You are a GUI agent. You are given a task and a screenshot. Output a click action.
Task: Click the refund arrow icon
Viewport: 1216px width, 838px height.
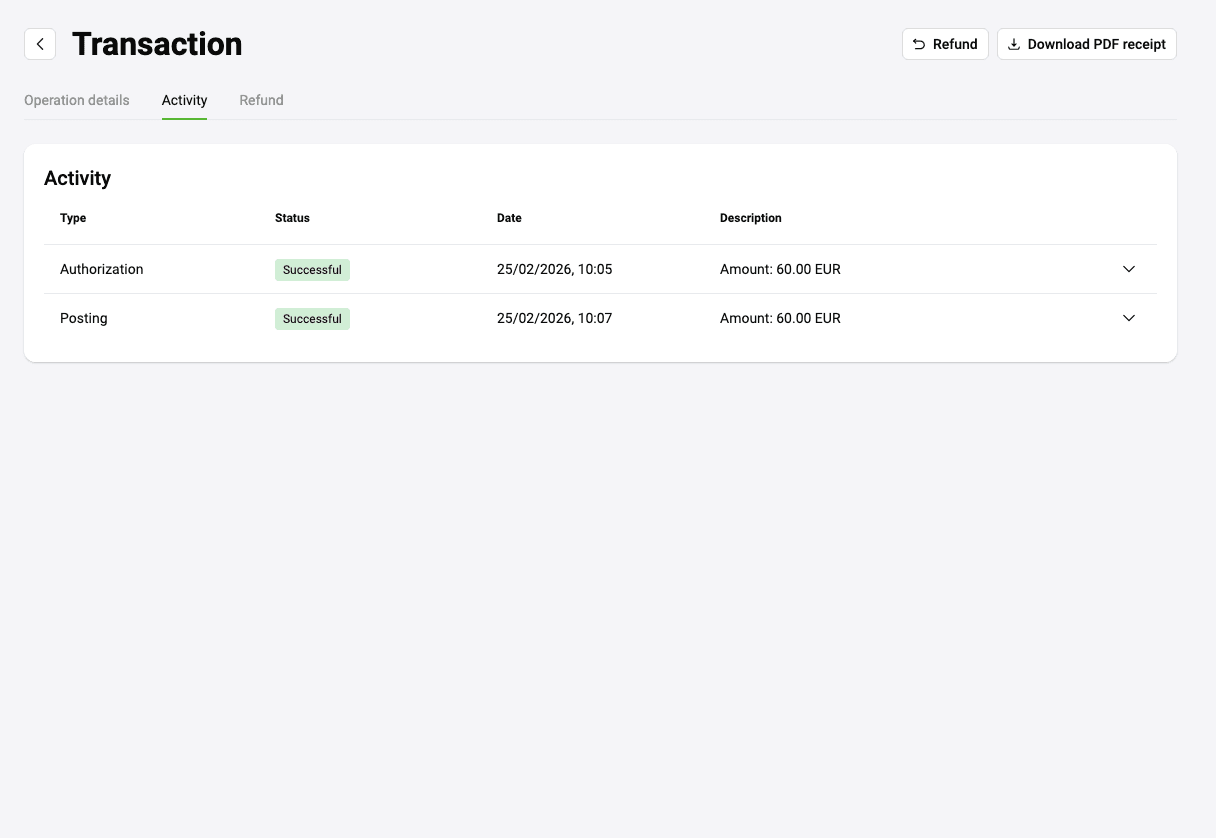tap(919, 44)
